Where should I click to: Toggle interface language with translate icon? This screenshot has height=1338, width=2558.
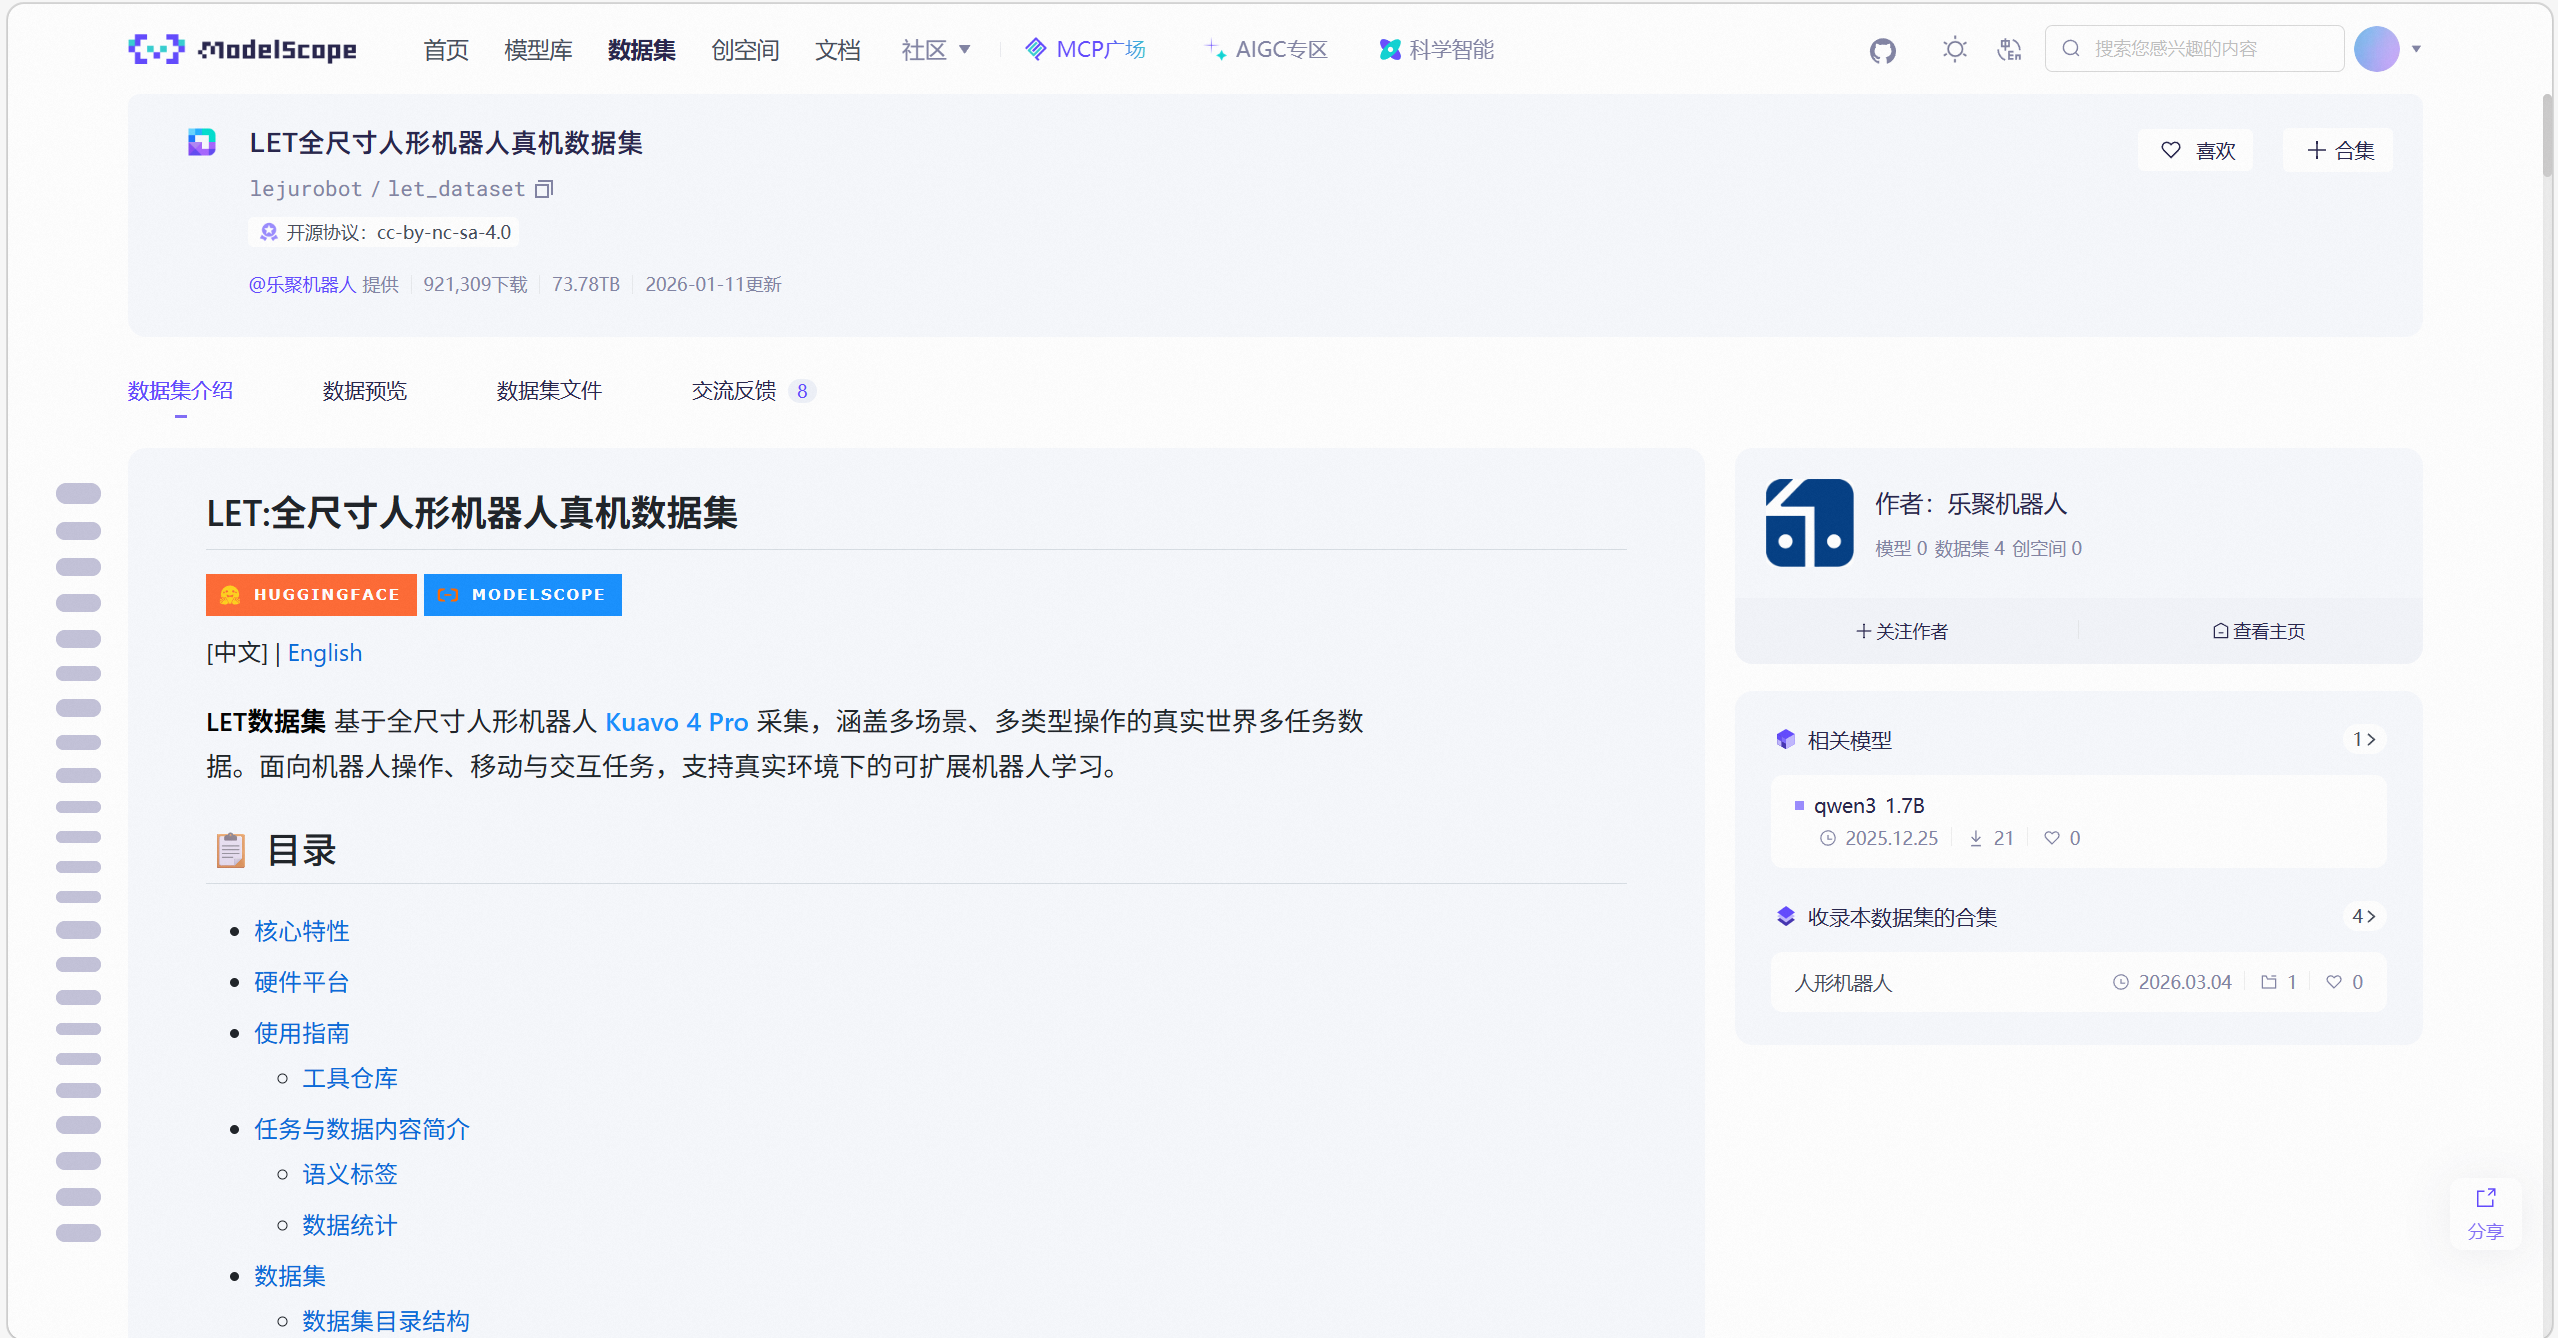(2008, 48)
